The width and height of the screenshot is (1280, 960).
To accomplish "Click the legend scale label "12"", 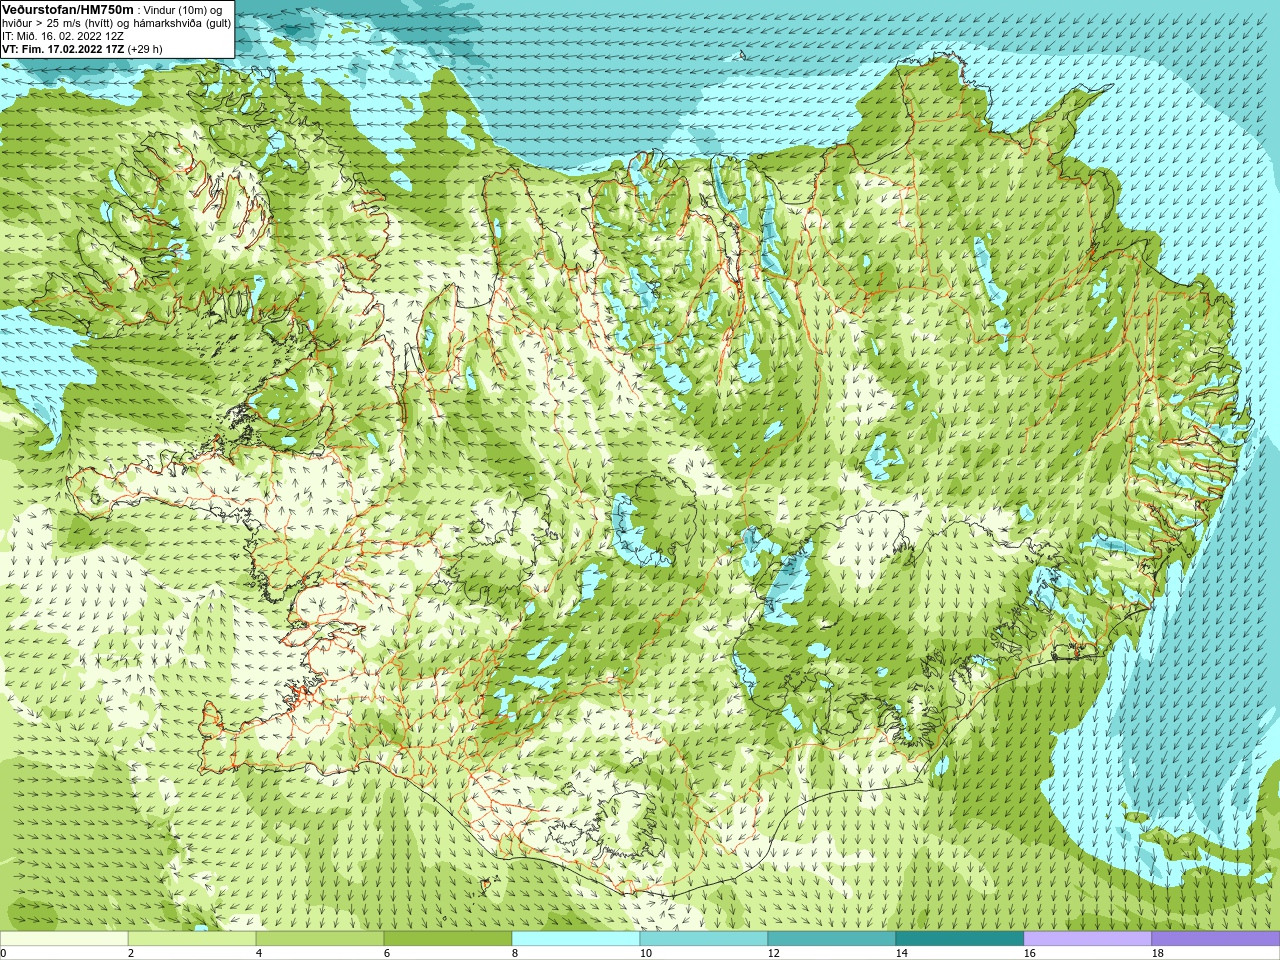I will pyautogui.click(x=774, y=953).
